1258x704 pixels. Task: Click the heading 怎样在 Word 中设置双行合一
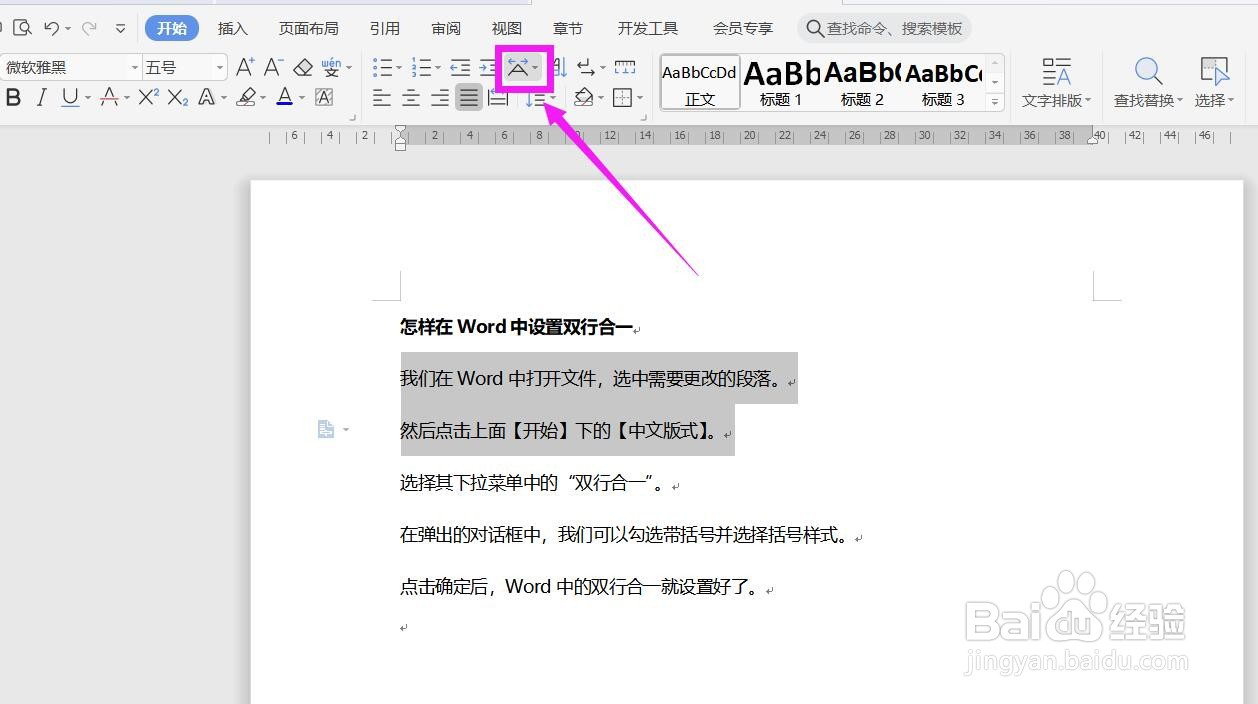pyautogui.click(x=516, y=326)
